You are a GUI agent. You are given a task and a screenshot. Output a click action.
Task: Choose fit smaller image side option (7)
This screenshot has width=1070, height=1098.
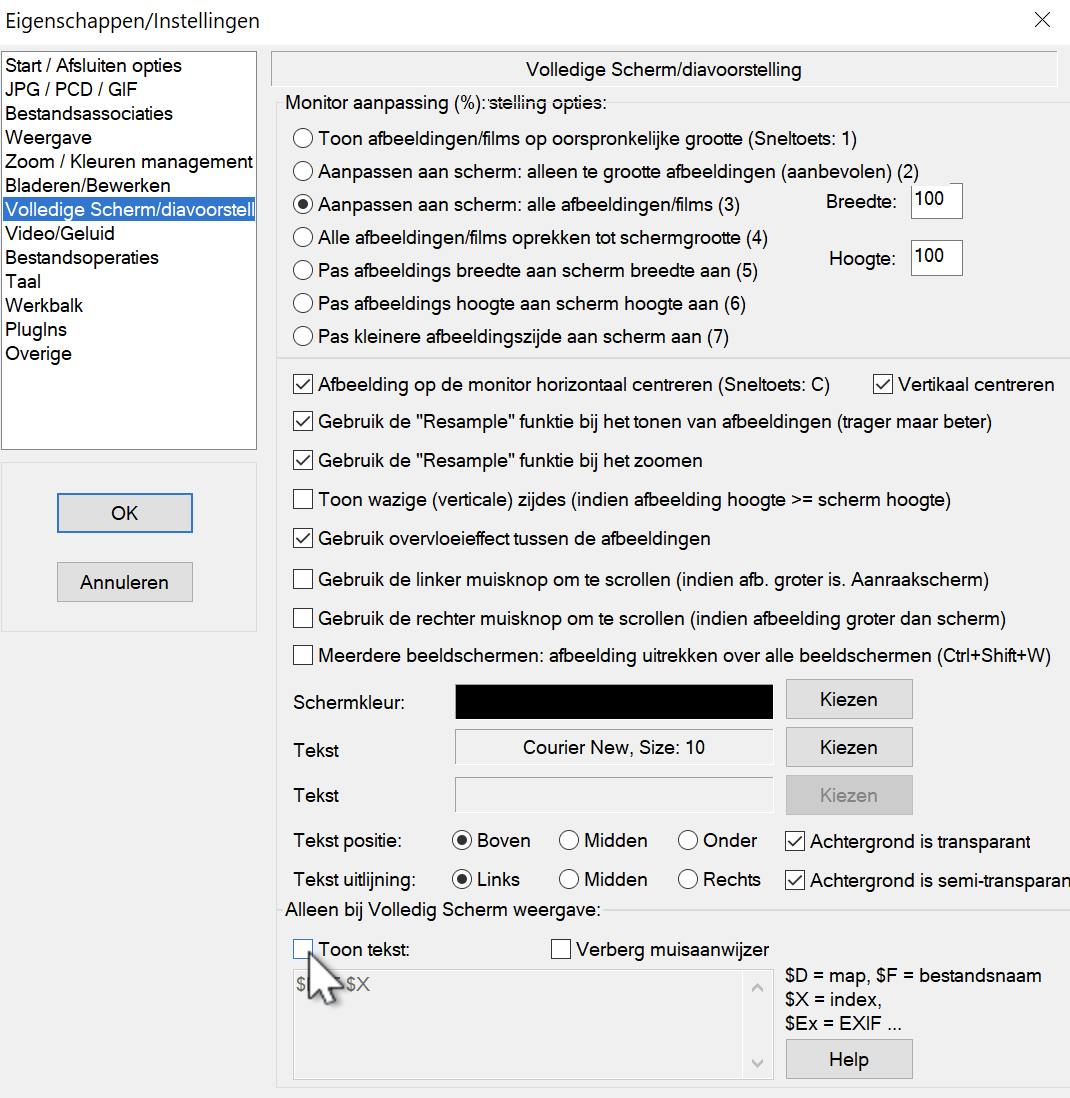point(303,336)
